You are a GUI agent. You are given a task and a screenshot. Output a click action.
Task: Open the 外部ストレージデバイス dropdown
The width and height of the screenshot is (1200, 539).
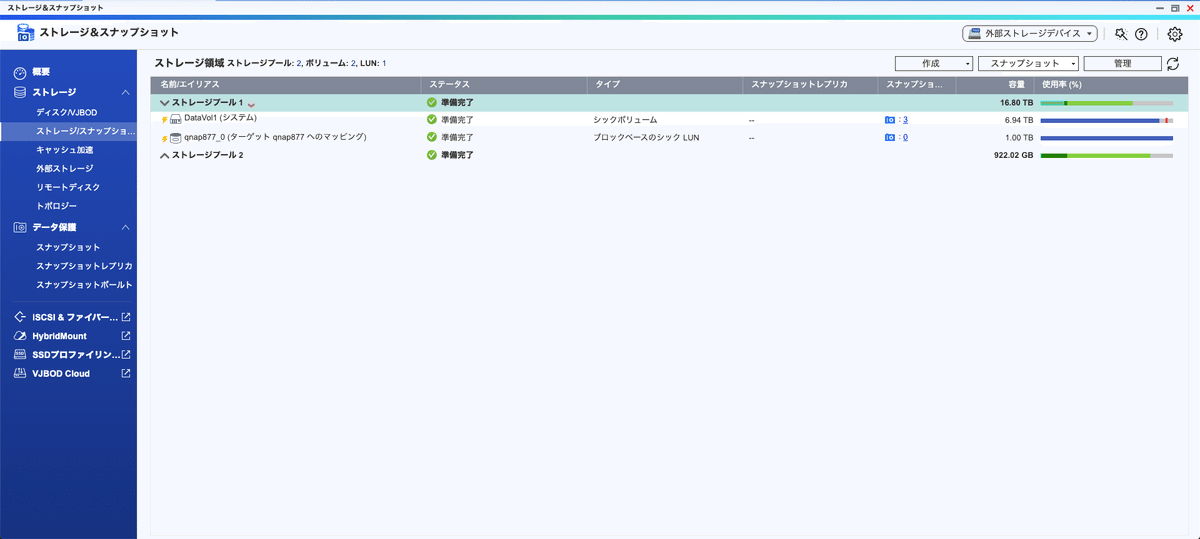(x=1030, y=34)
